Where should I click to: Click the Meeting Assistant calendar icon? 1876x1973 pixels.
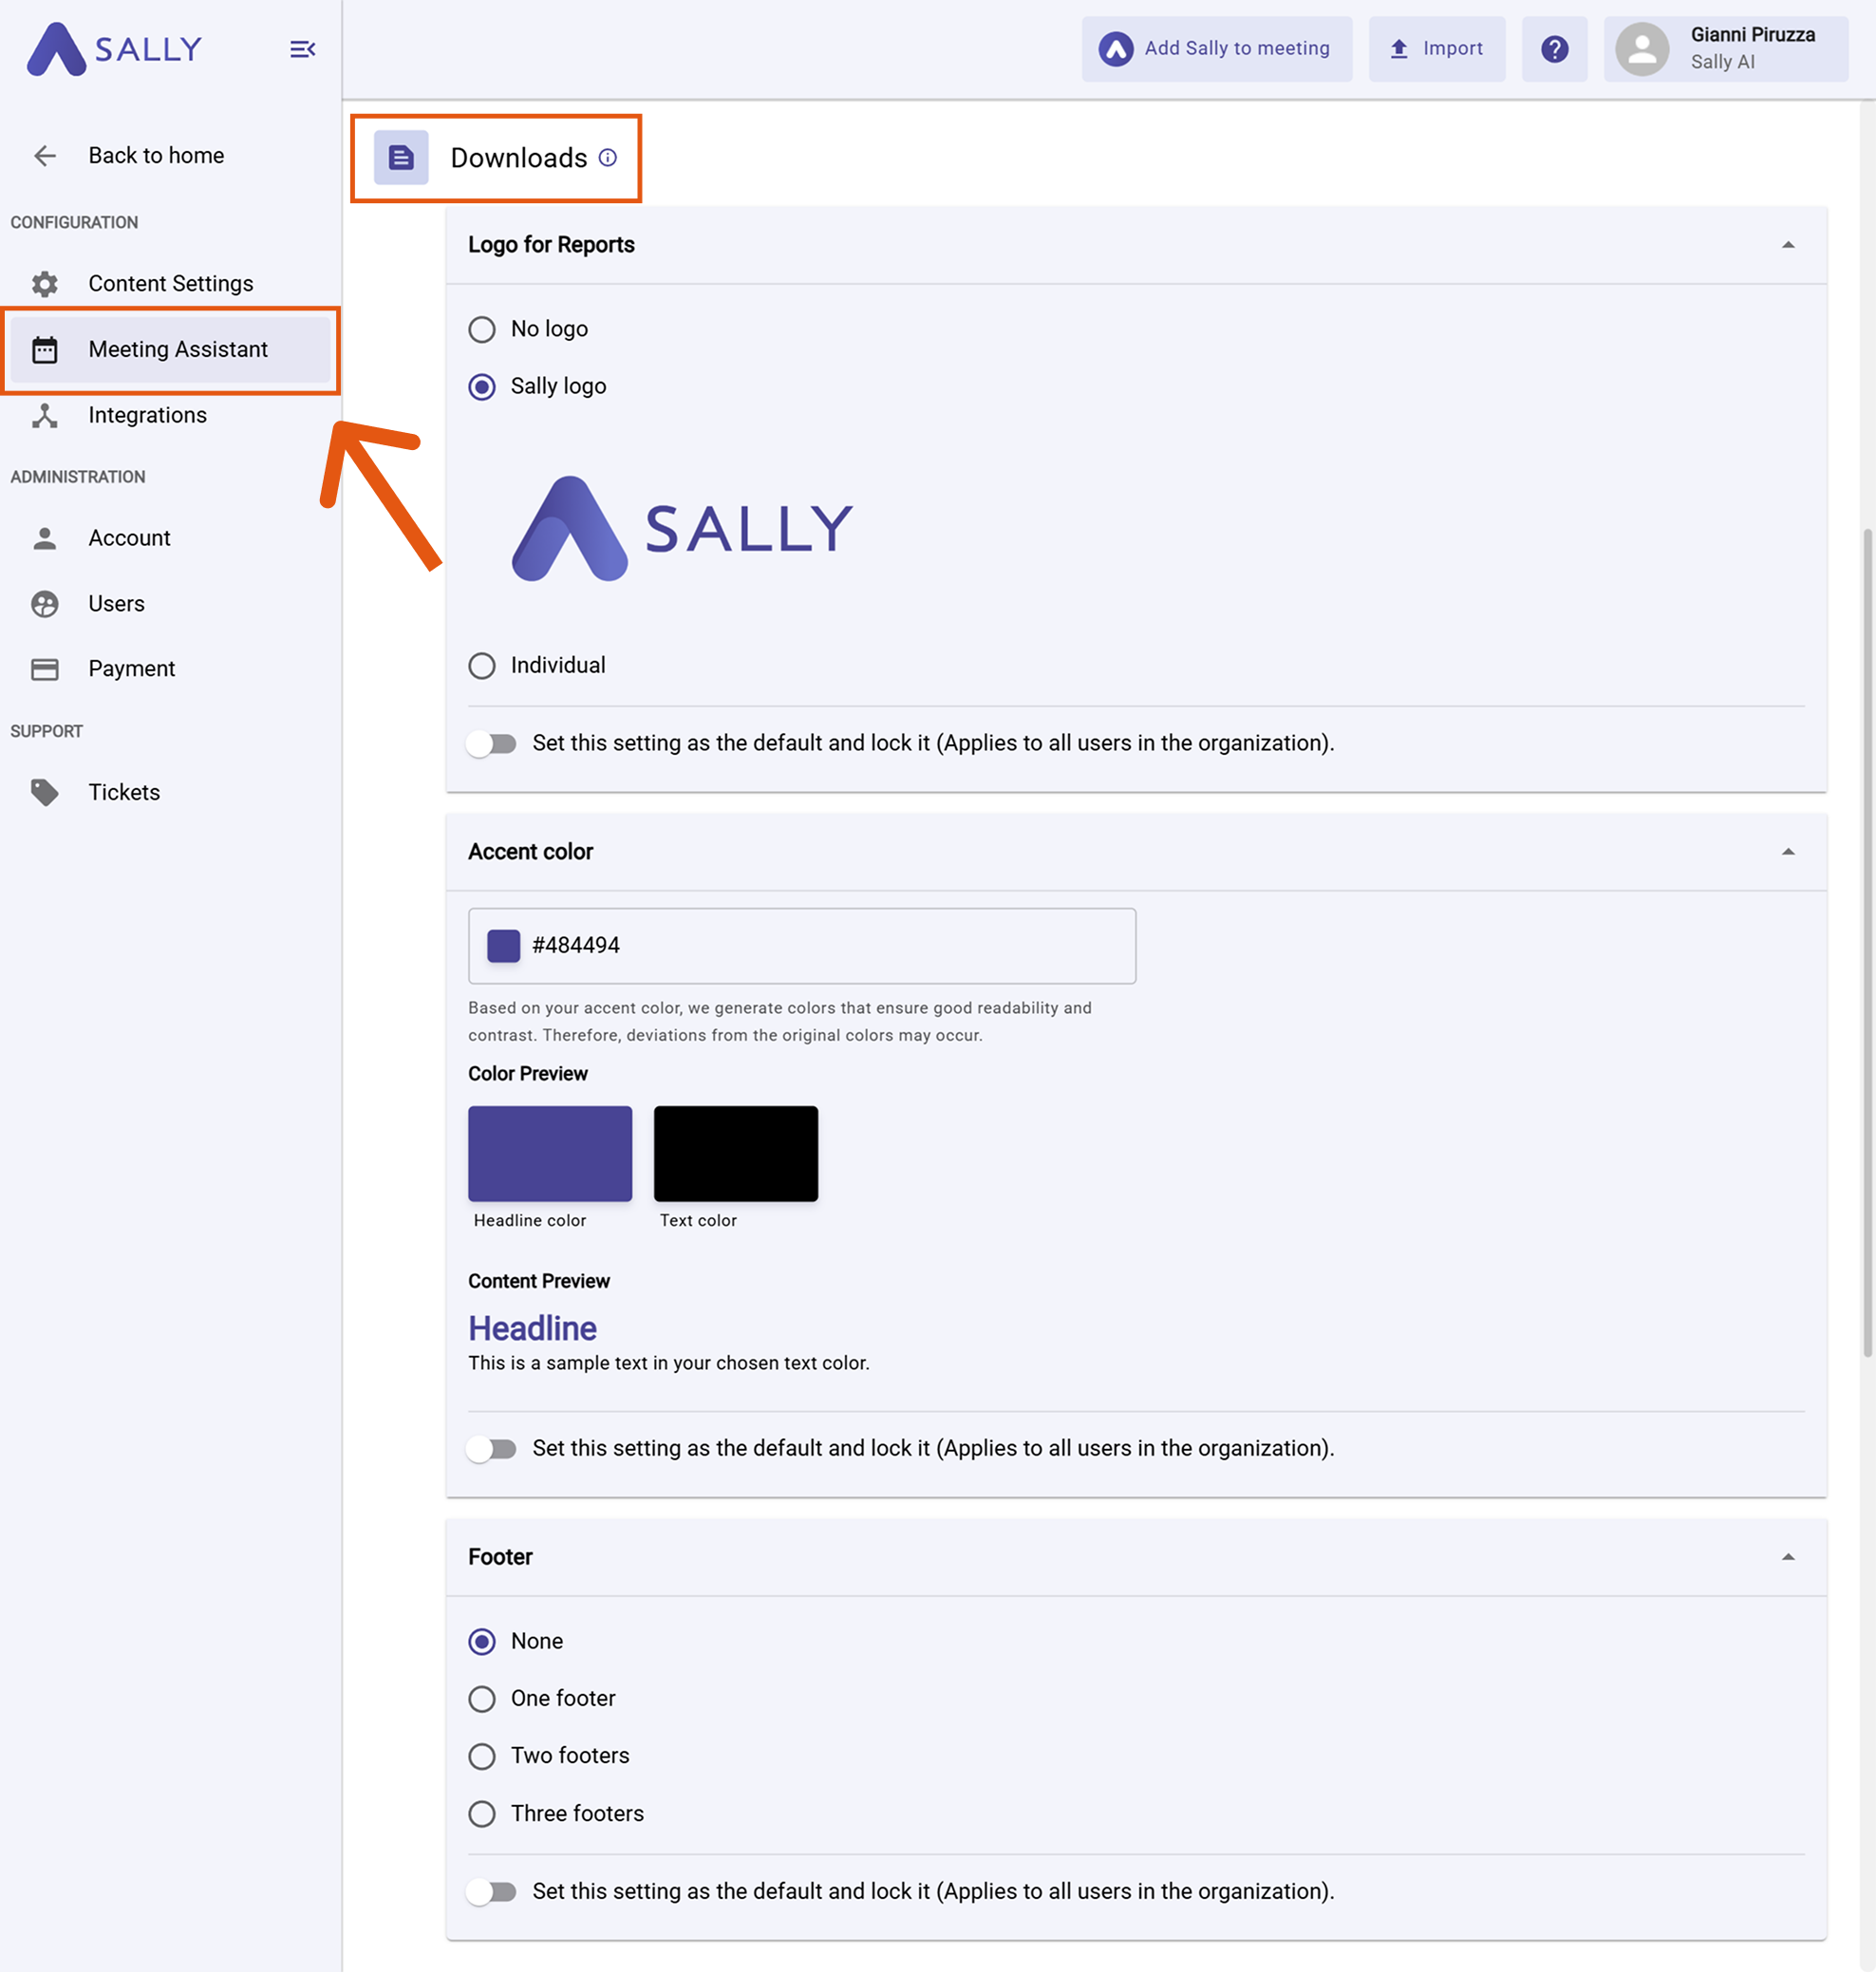(45, 350)
